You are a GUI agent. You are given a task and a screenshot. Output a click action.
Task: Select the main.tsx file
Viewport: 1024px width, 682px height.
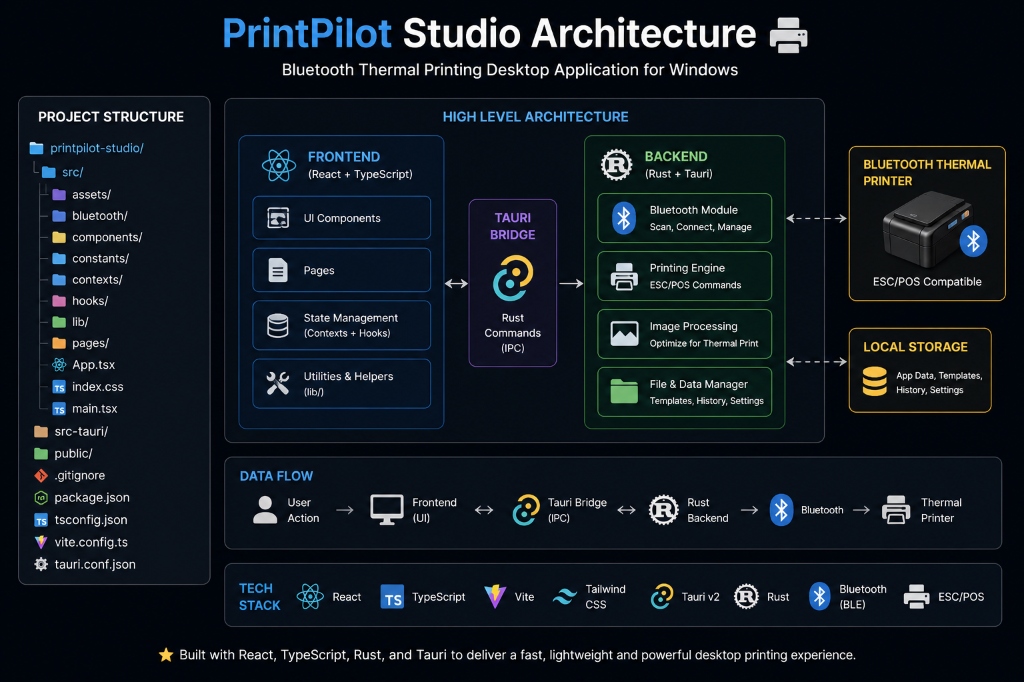(85, 409)
